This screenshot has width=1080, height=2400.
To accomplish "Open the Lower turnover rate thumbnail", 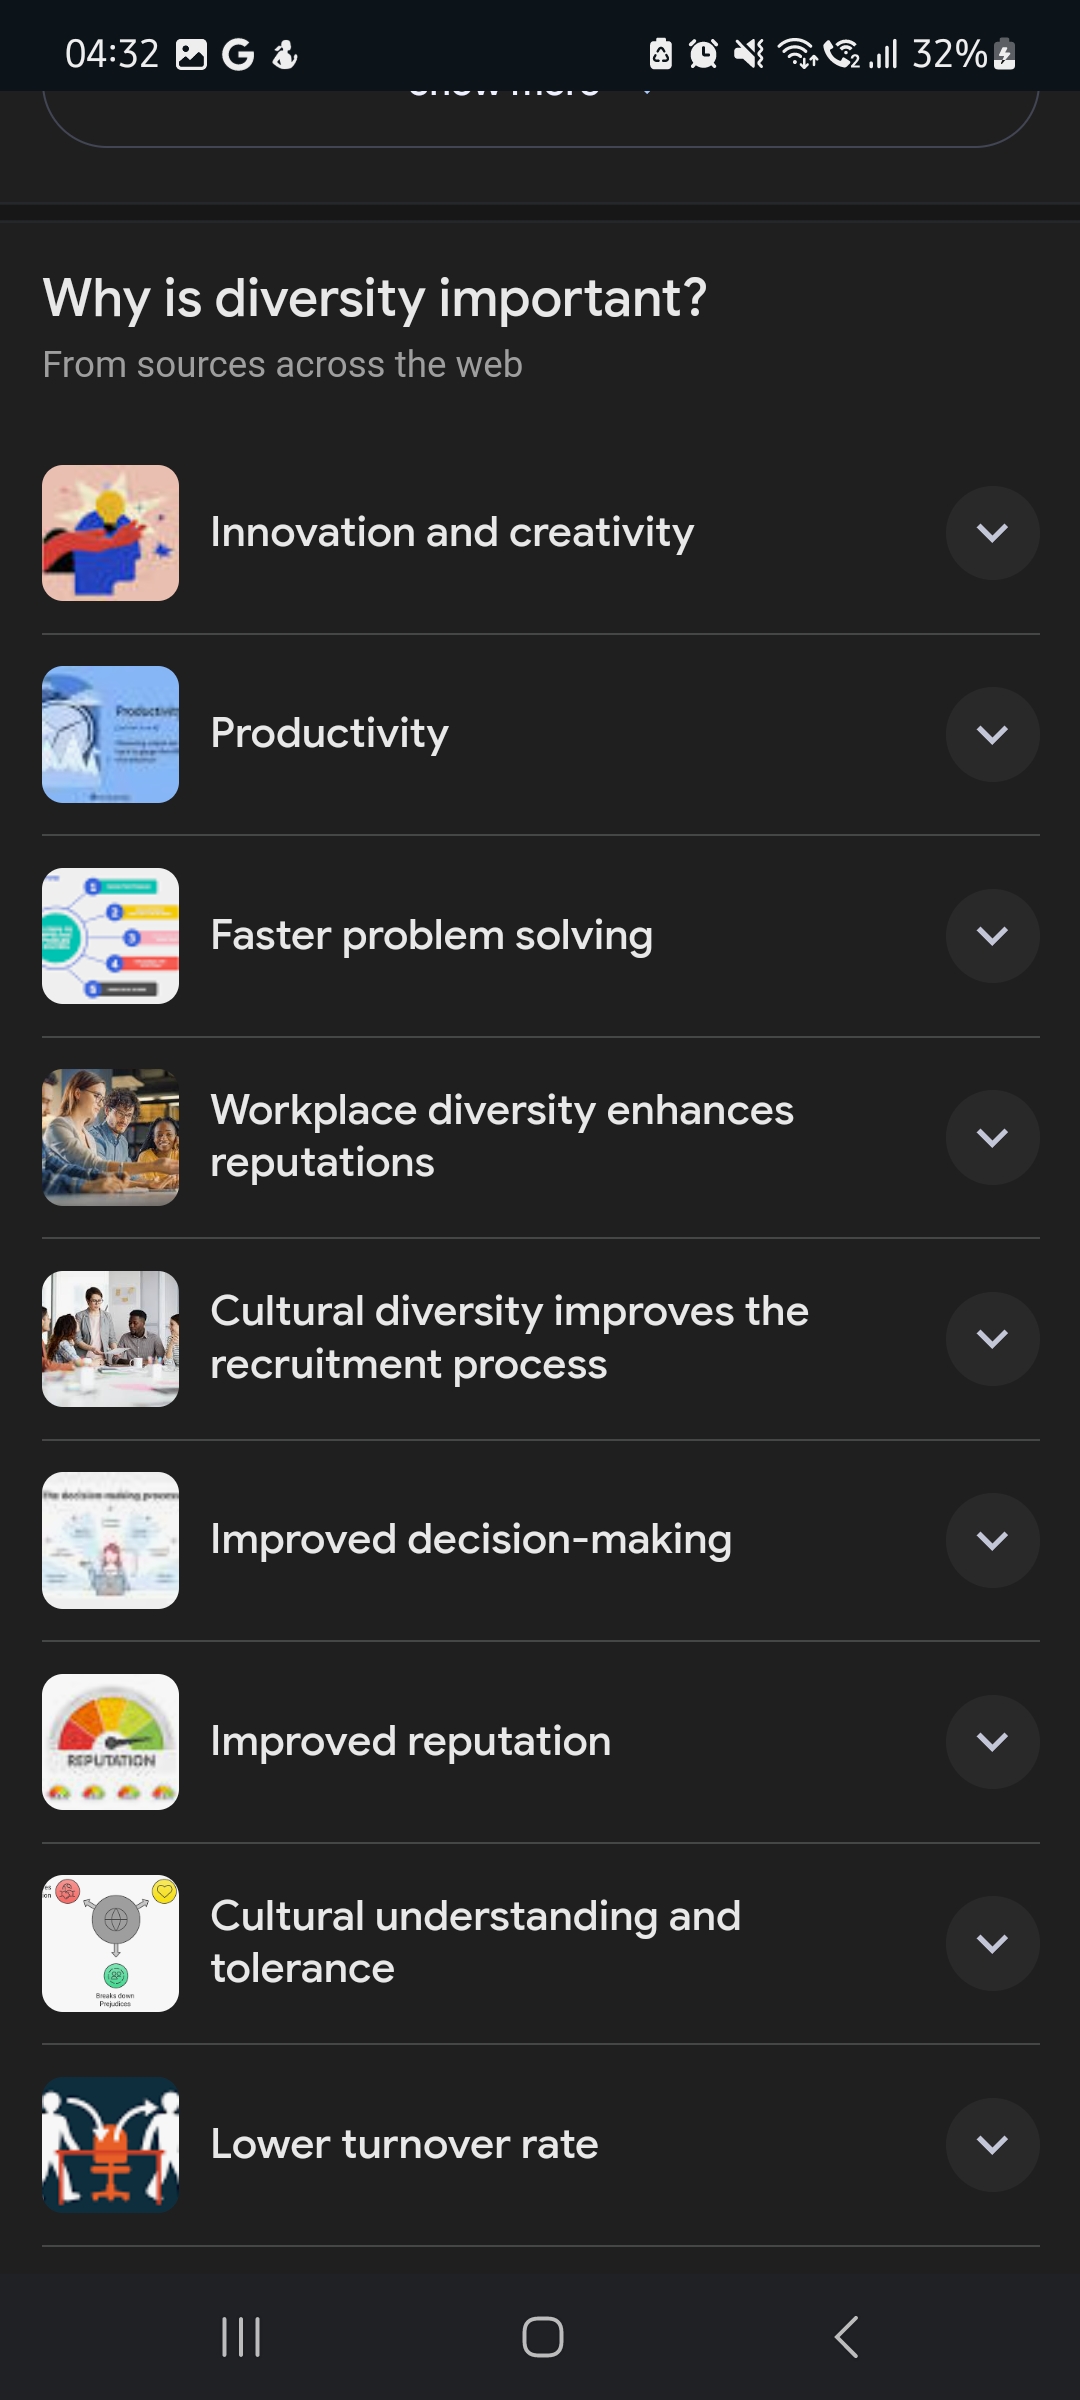I will point(110,2145).
